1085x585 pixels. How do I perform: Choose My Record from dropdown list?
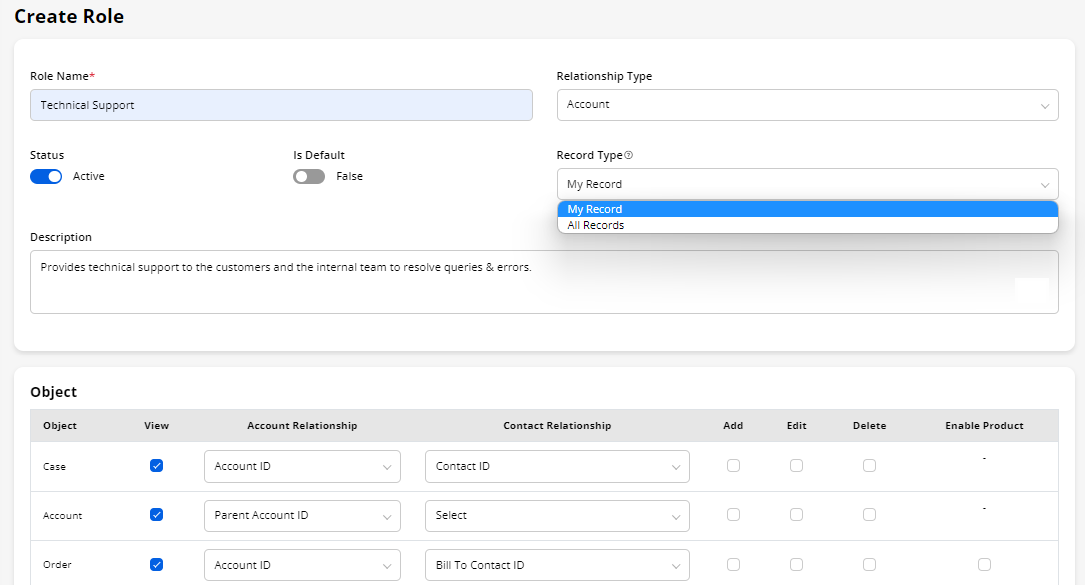click(x=595, y=209)
